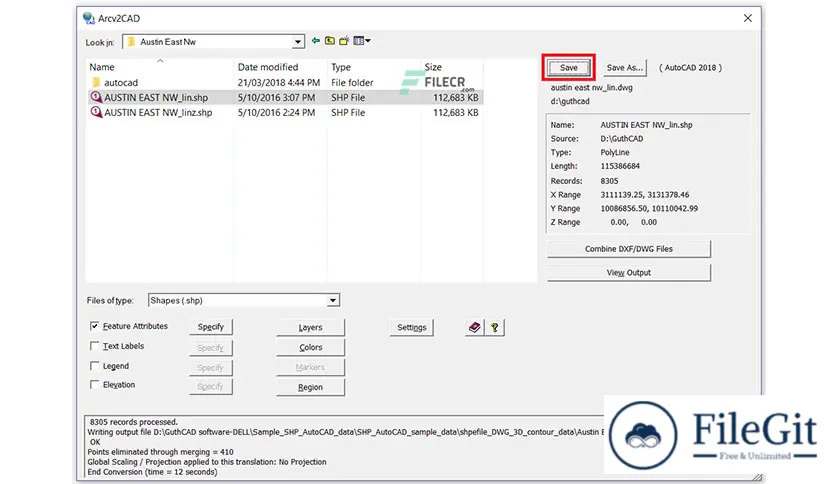The width and height of the screenshot is (836, 484).
Task: Enable the Text Labels checkbox
Action: pos(94,346)
